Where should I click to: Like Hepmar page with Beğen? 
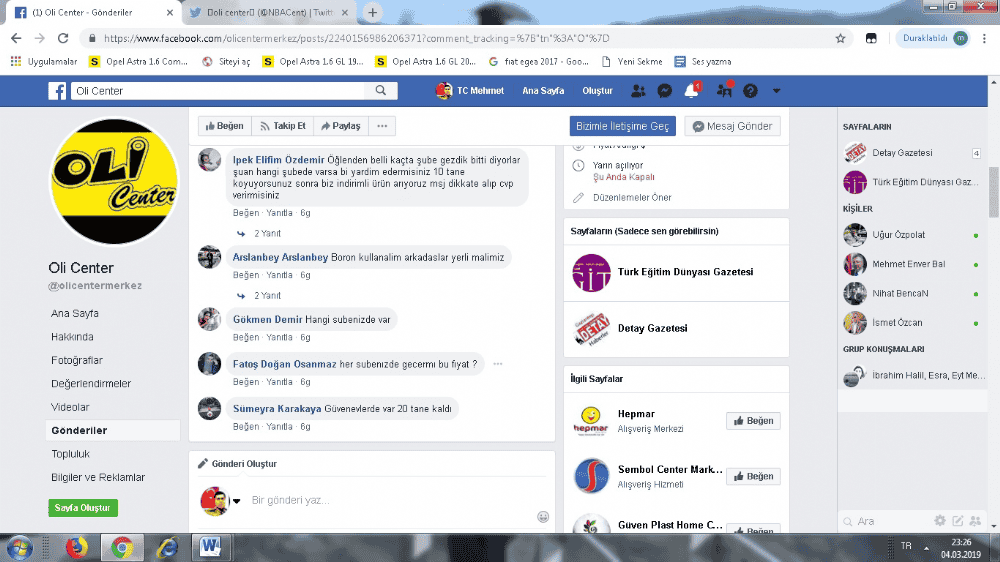(753, 421)
